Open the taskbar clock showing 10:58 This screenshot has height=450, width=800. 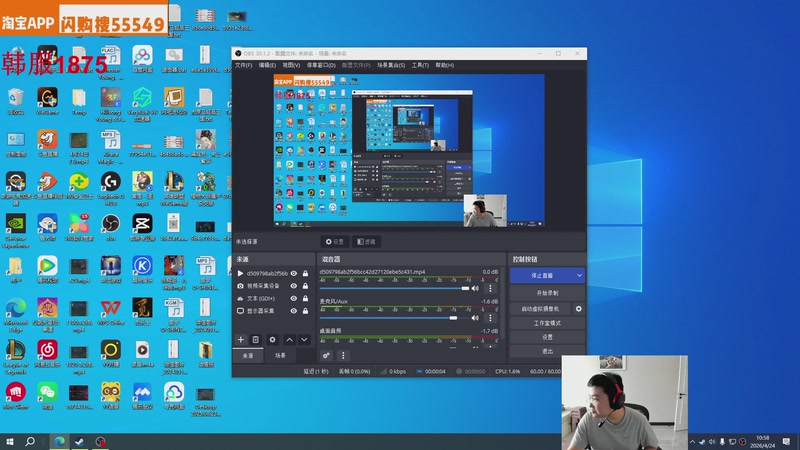763,441
